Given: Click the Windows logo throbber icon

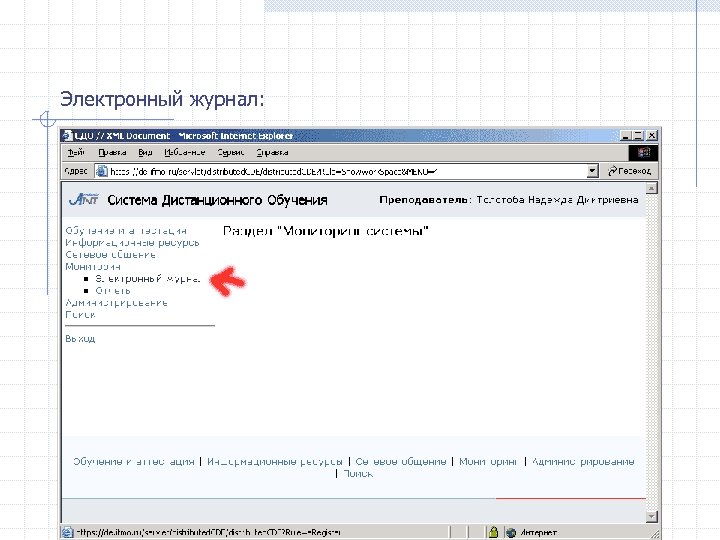Looking at the screenshot, I should 643,152.
